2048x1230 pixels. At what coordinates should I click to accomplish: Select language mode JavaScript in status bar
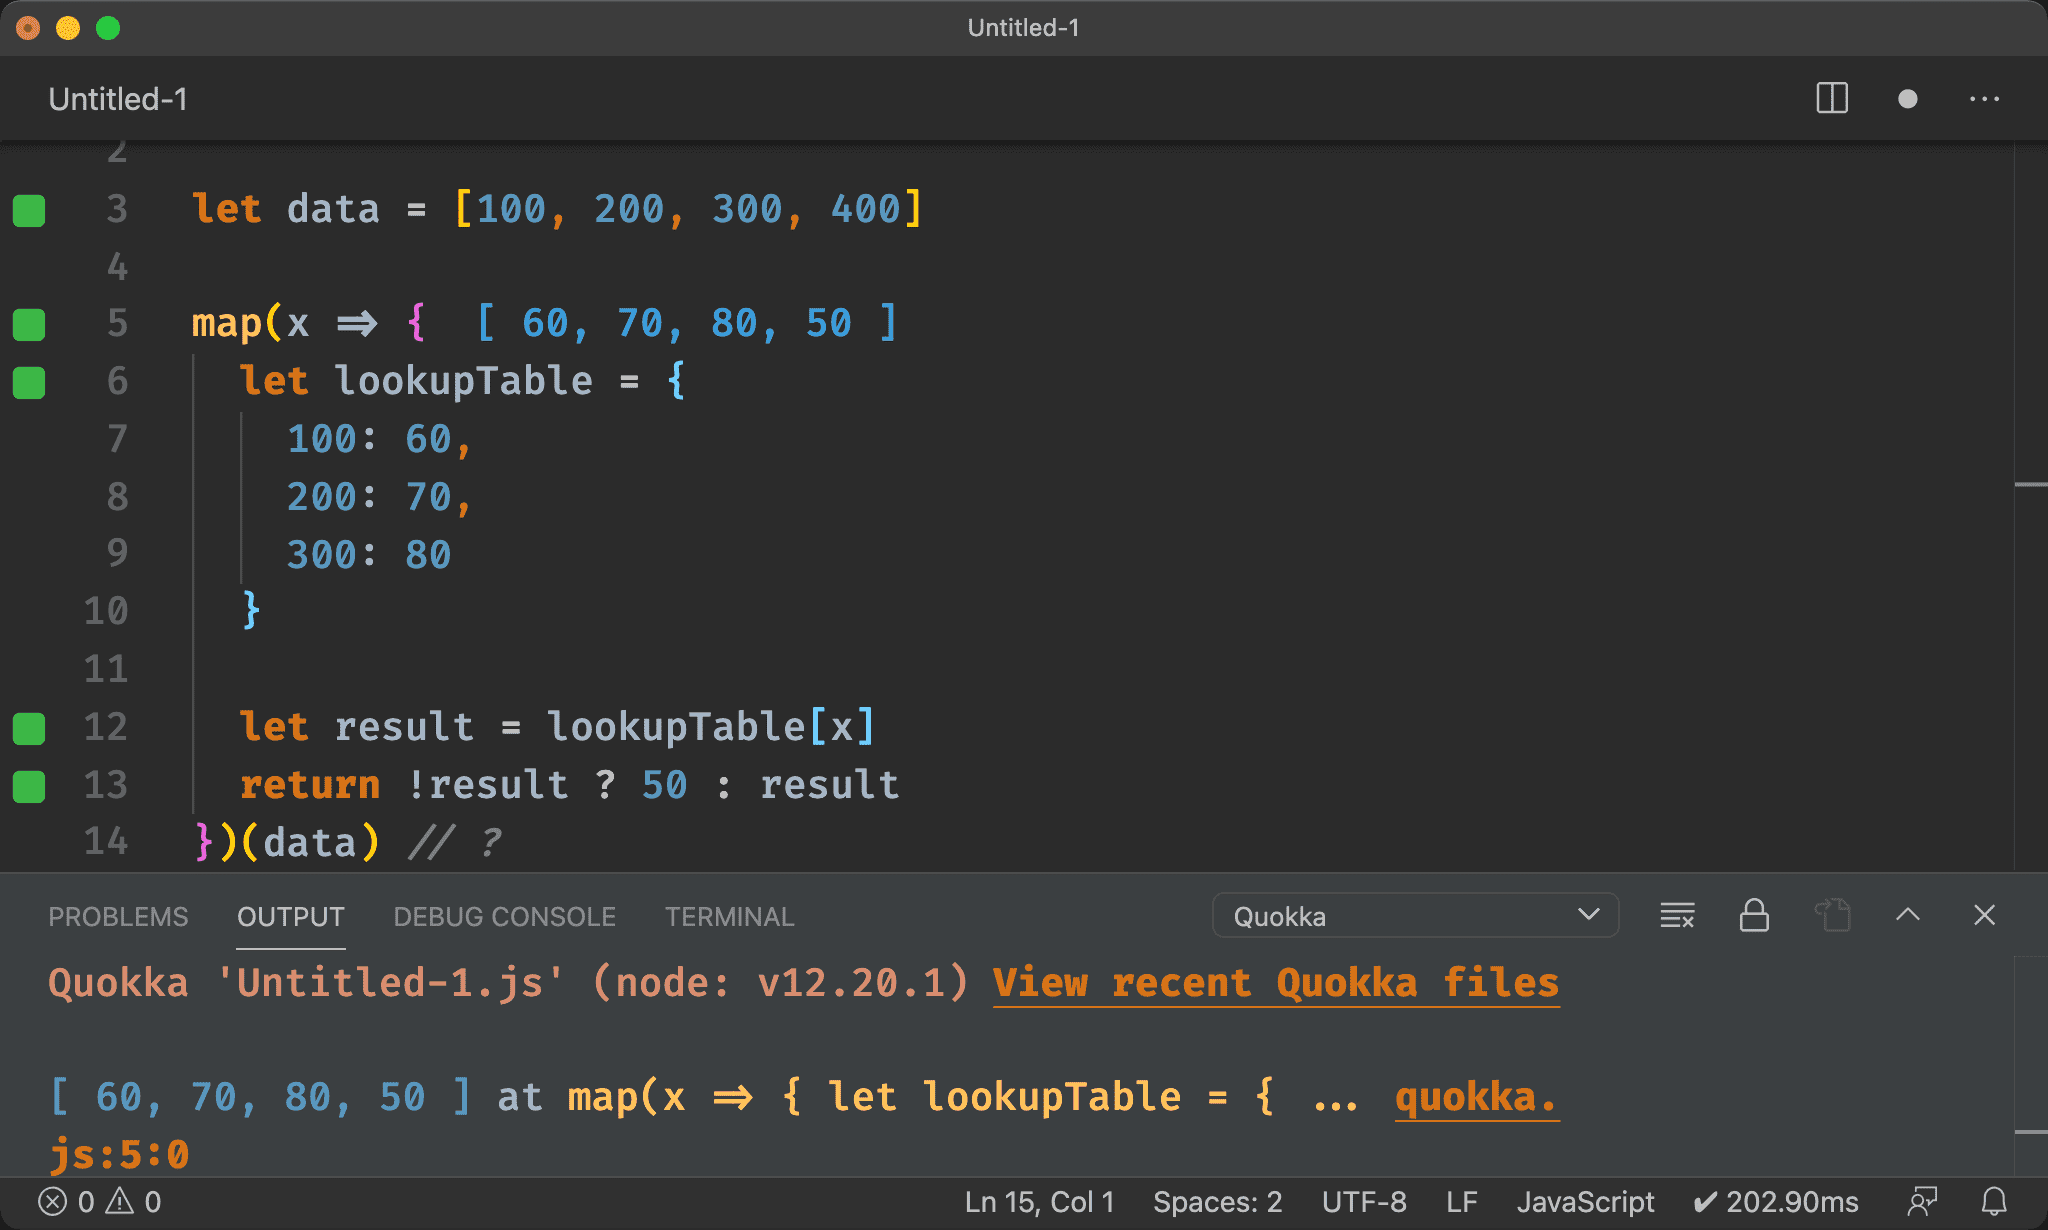1585,1202
